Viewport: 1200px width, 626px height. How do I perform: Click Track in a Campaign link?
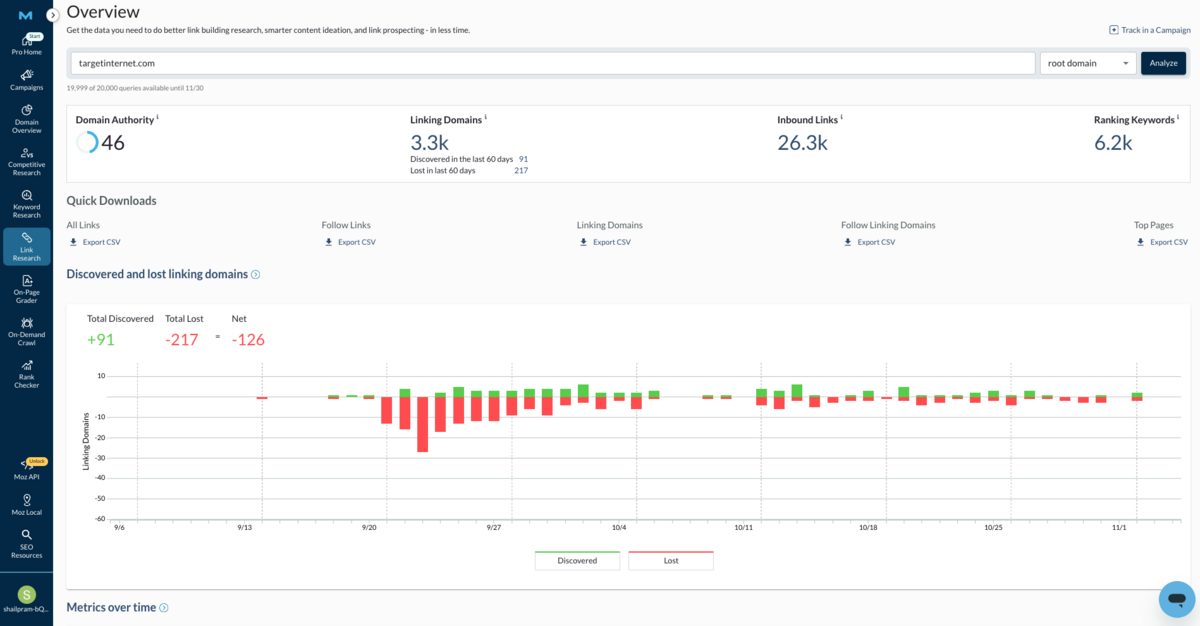tap(1150, 30)
